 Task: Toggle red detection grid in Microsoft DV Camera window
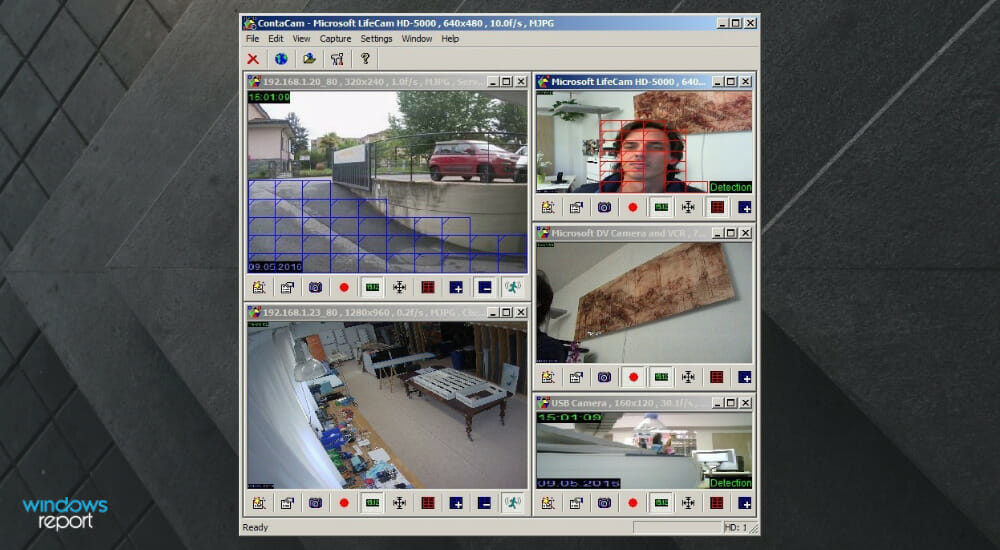point(717,377)
